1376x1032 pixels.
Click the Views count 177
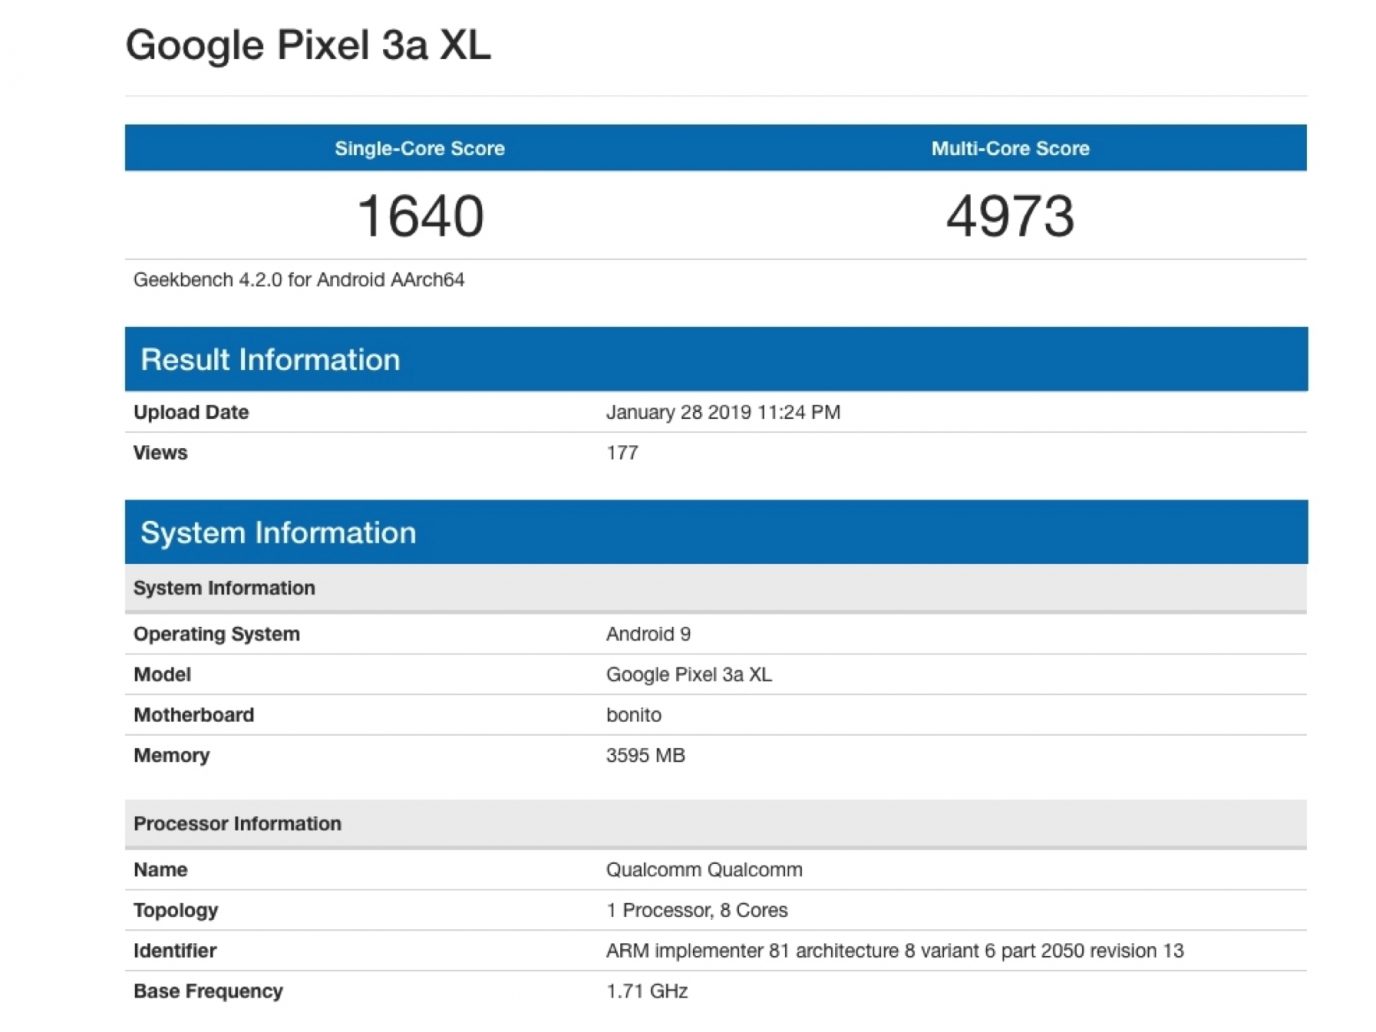click(622, 453)
